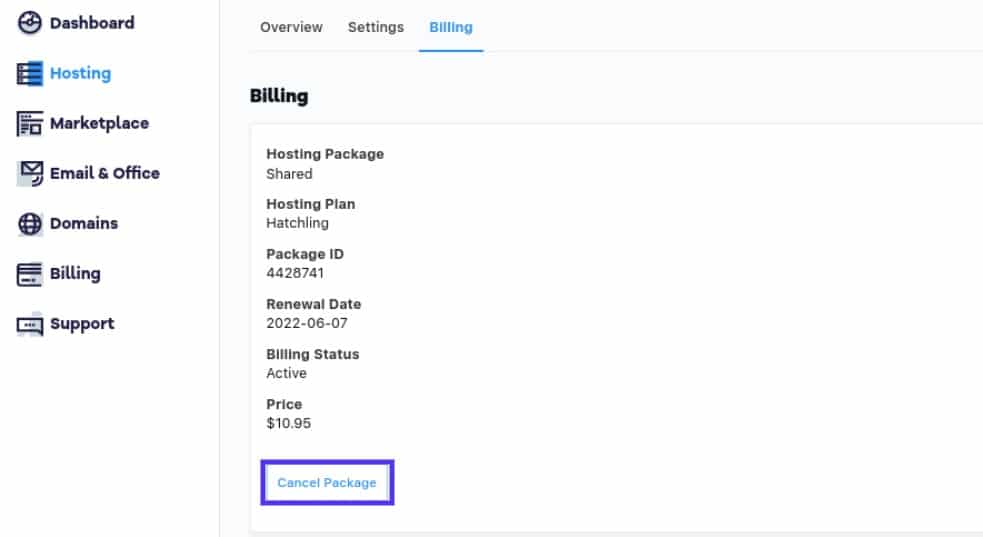Click the Billing credit card icon in sidebar
This screenshot has width=983, height=537.
(x=30, y=274)
